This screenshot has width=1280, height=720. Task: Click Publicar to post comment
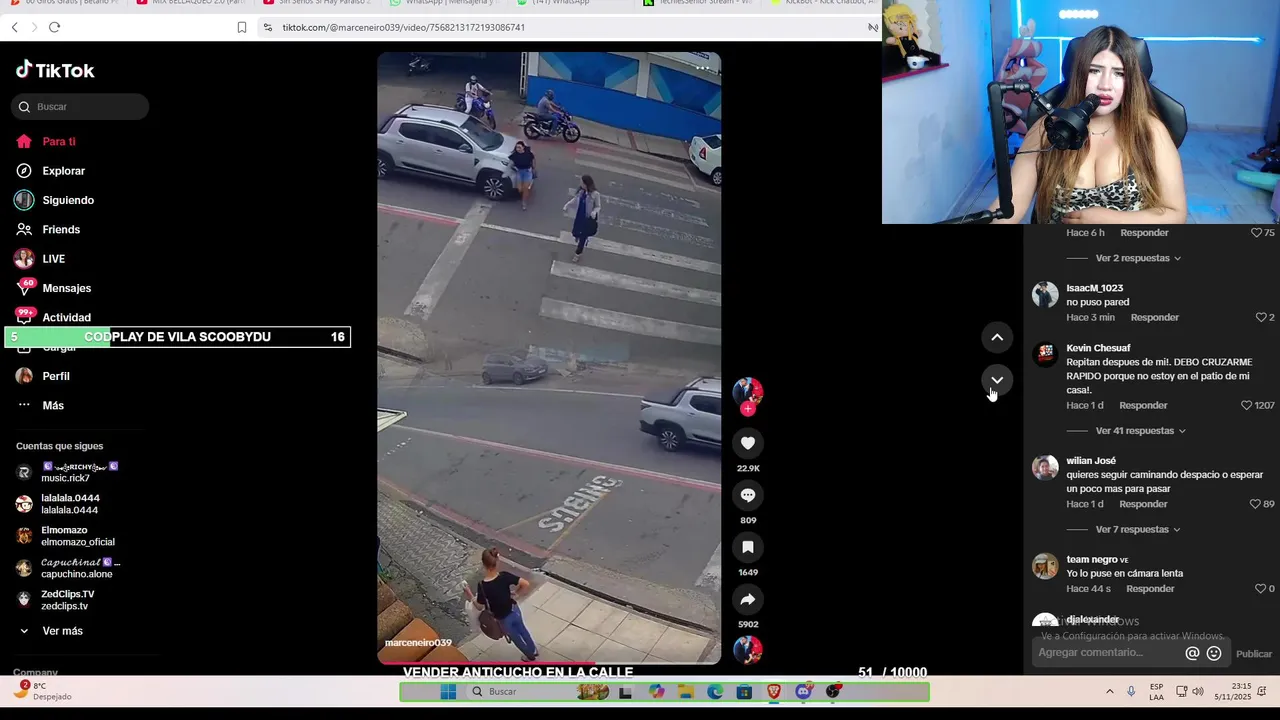coord(1254,654)
